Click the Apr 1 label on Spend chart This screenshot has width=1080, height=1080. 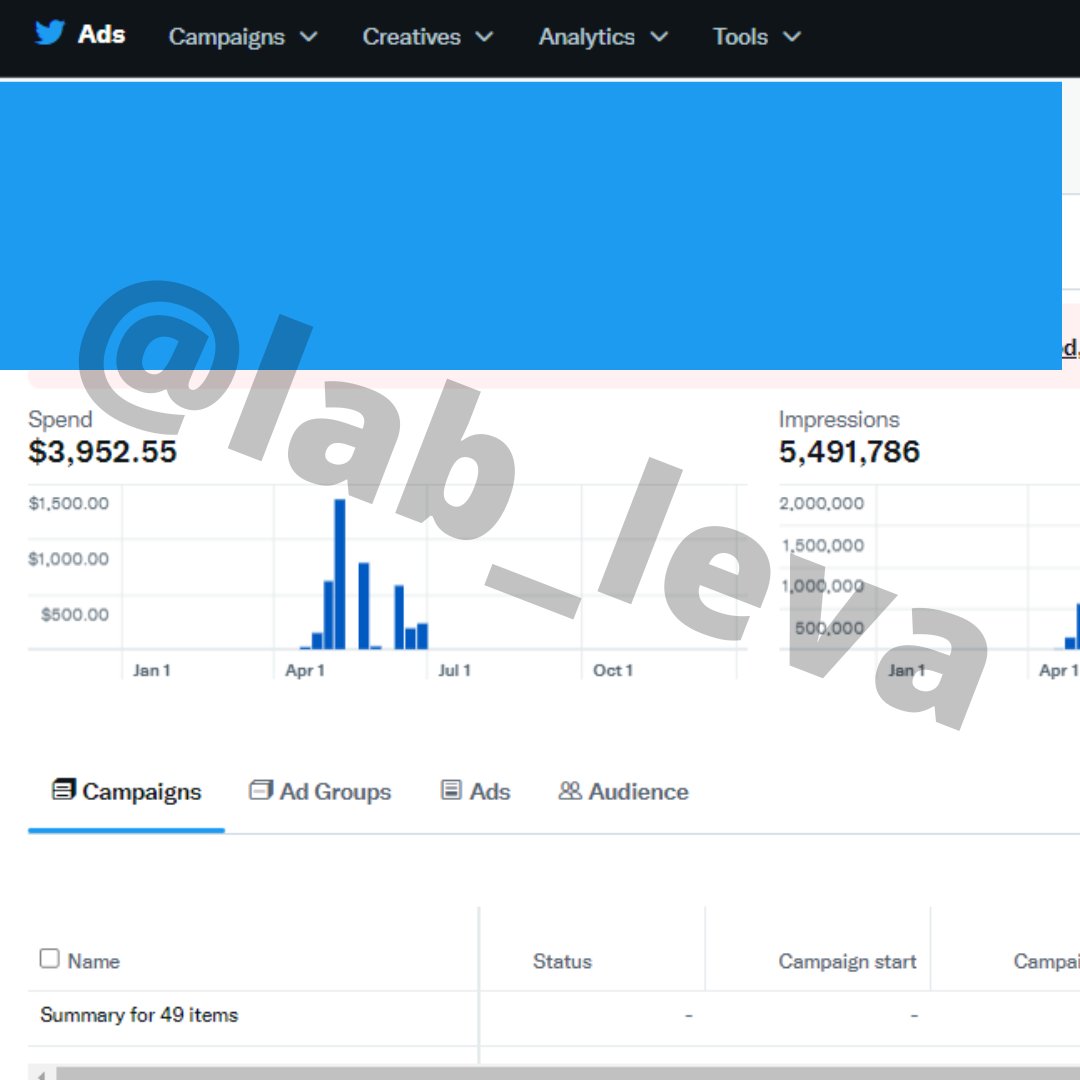coord(304,670)
